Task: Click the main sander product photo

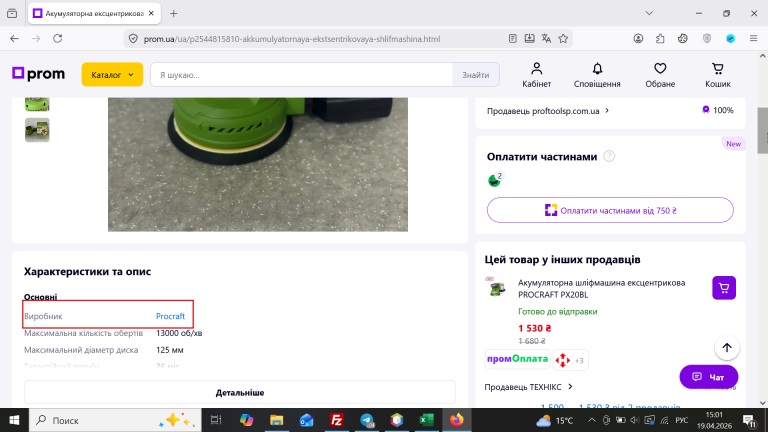Action: (258, 164)
